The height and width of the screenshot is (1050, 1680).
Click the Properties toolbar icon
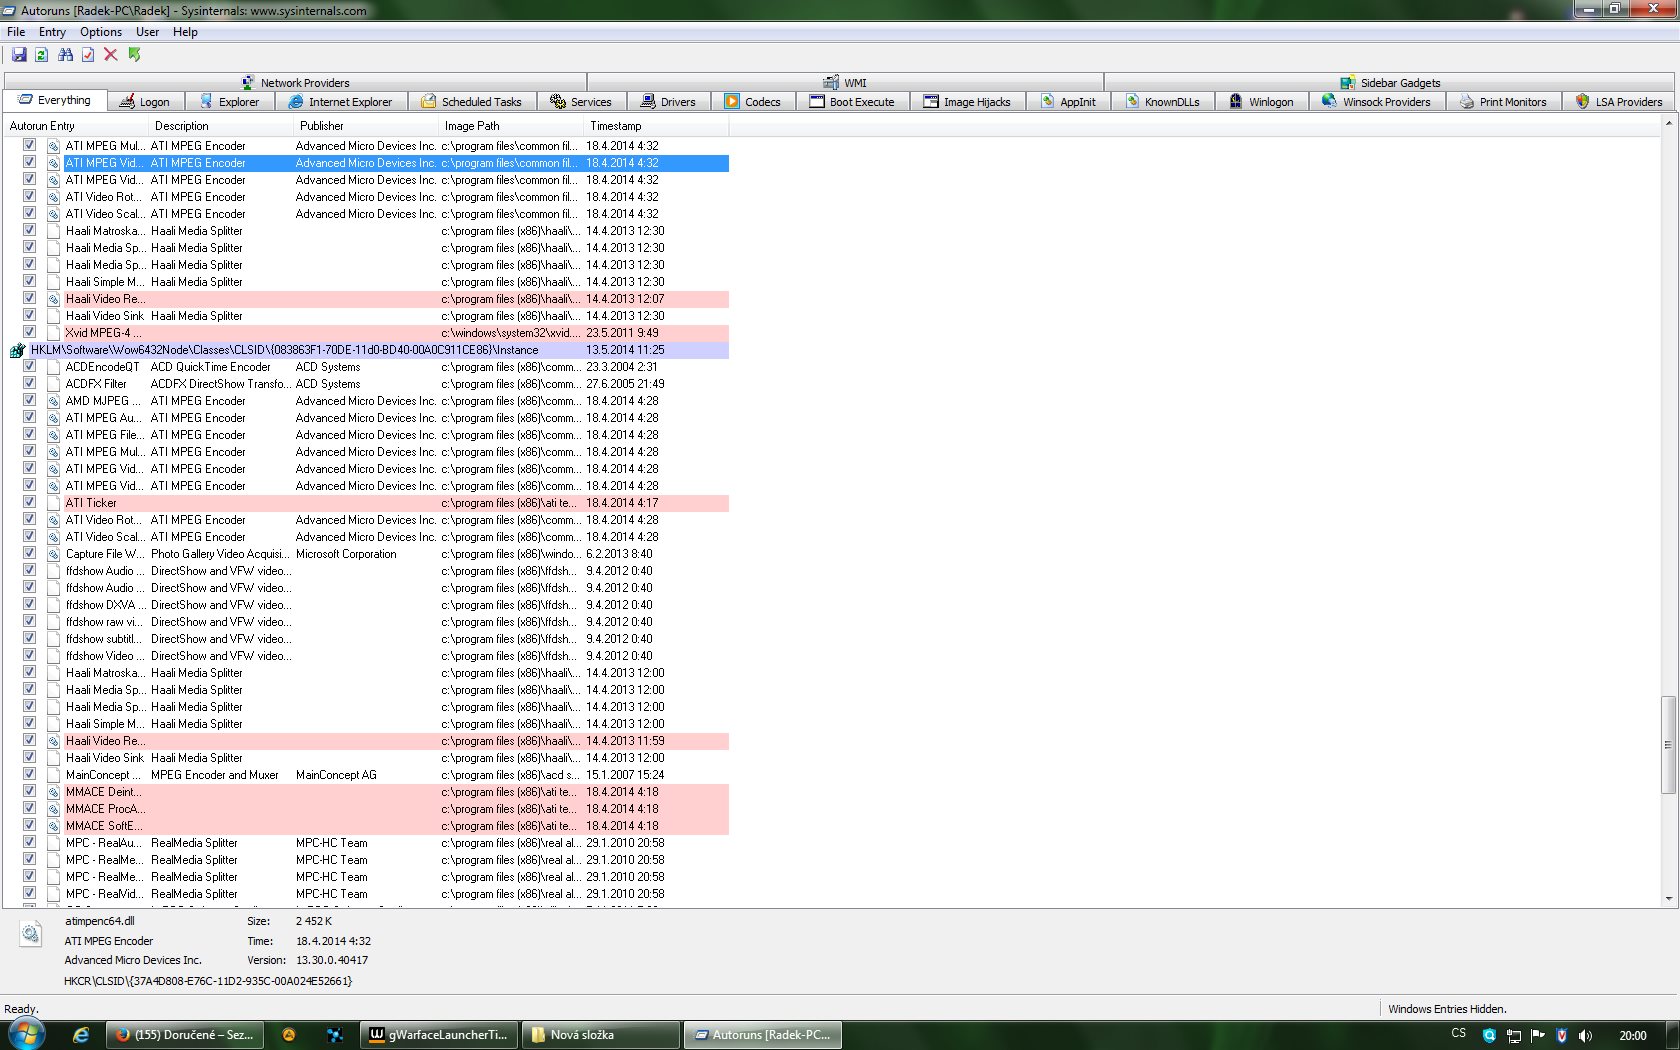point(88,55)
